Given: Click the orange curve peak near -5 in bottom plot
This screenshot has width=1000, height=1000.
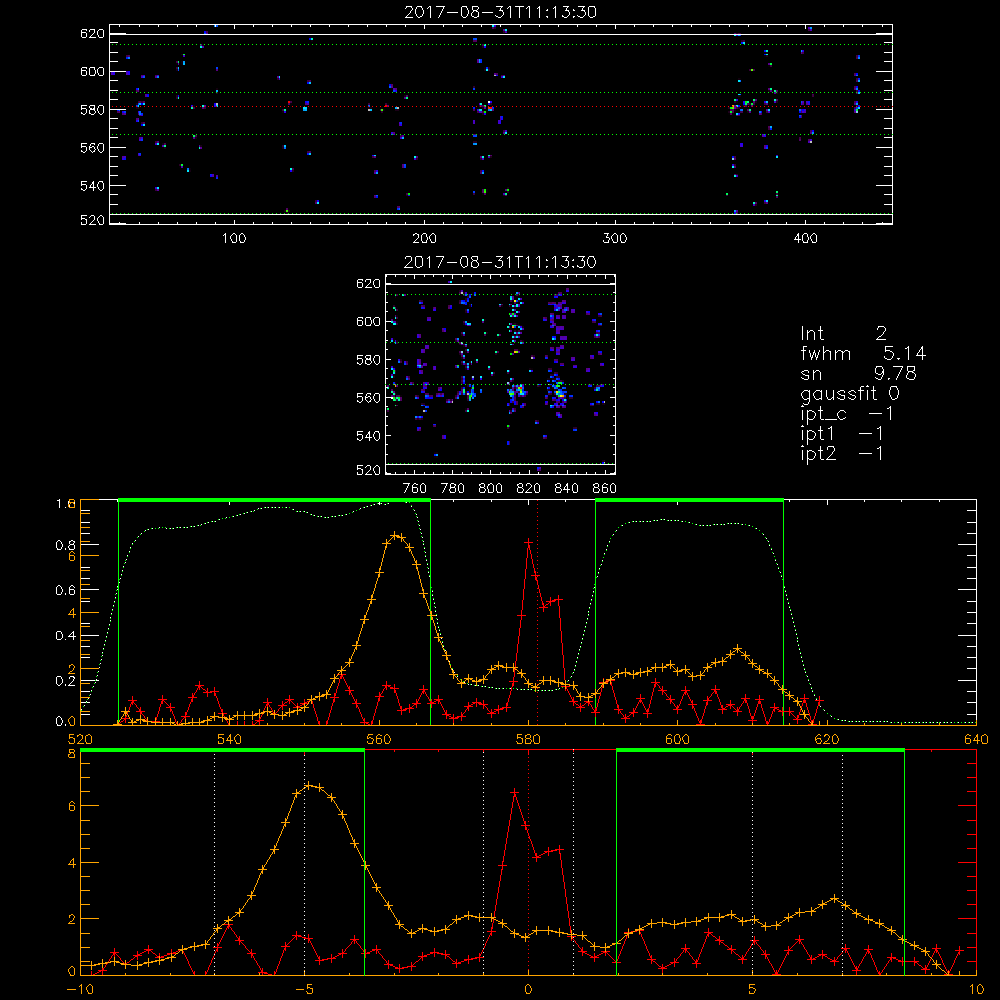Looking at the screenshot, I should point(308,785).
